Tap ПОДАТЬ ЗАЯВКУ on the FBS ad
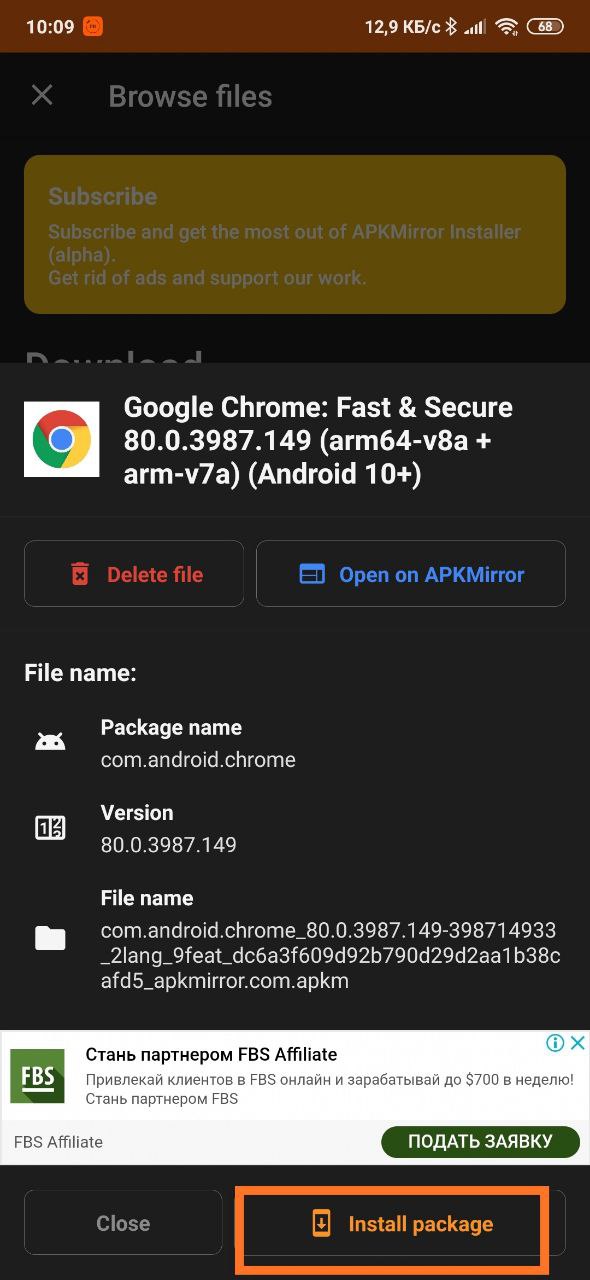 pos(480,1141)
